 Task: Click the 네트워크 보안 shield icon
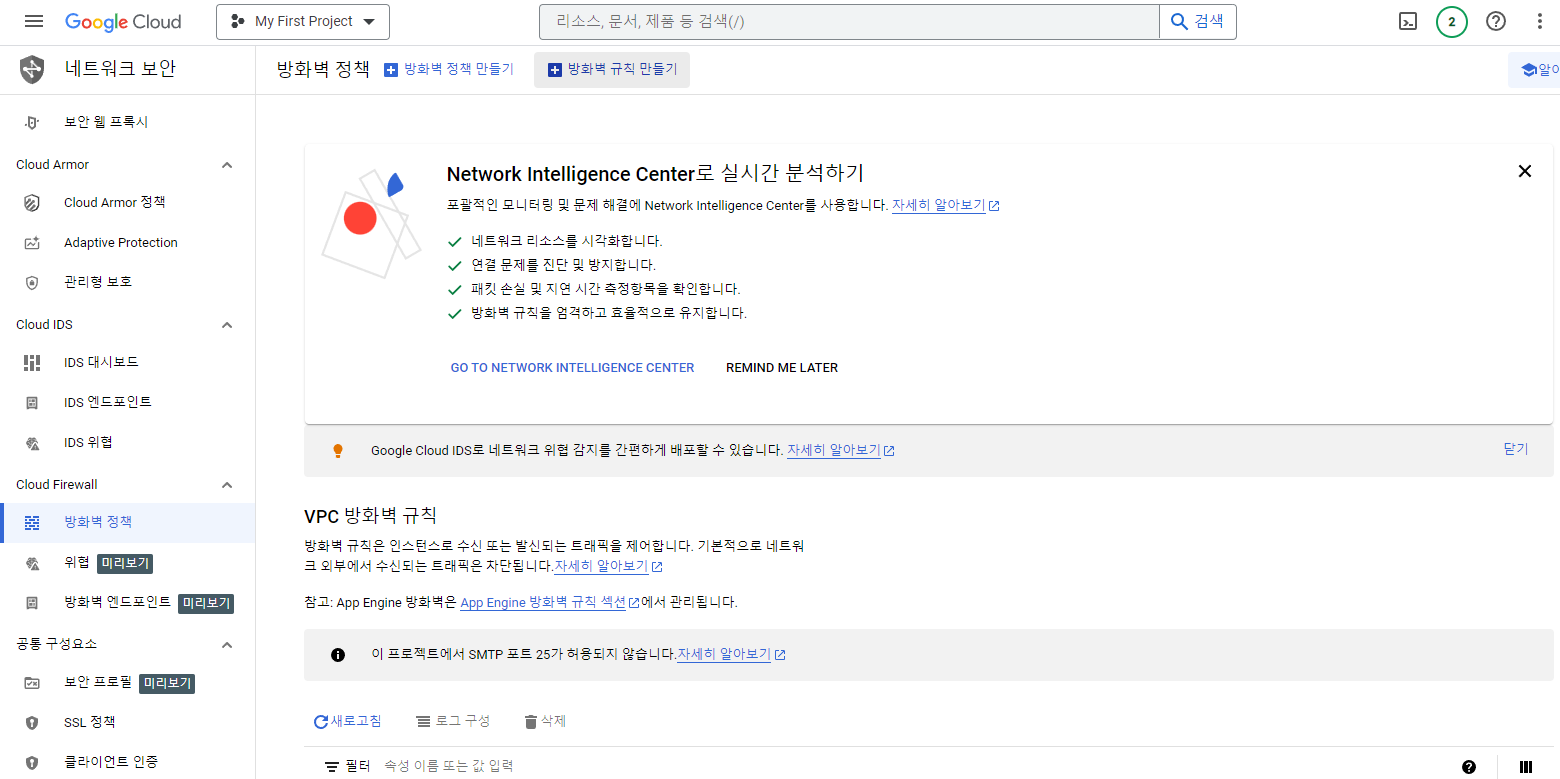click(32, 69)
